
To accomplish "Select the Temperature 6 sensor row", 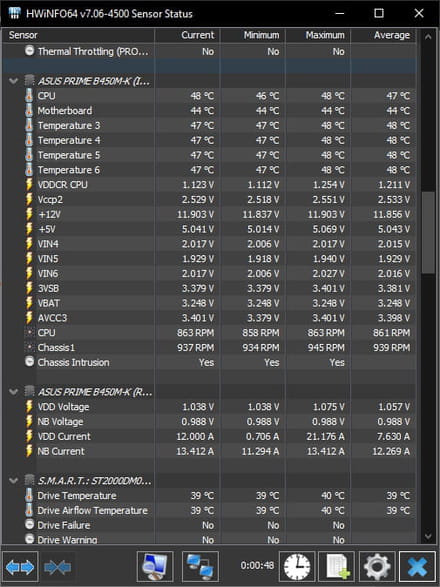I will coord(210,170).
